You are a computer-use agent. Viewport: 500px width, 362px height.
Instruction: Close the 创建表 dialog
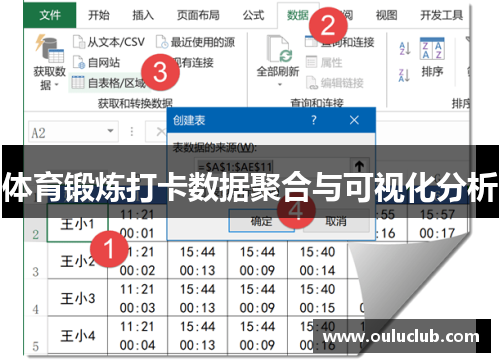click(x=354, y=120)
